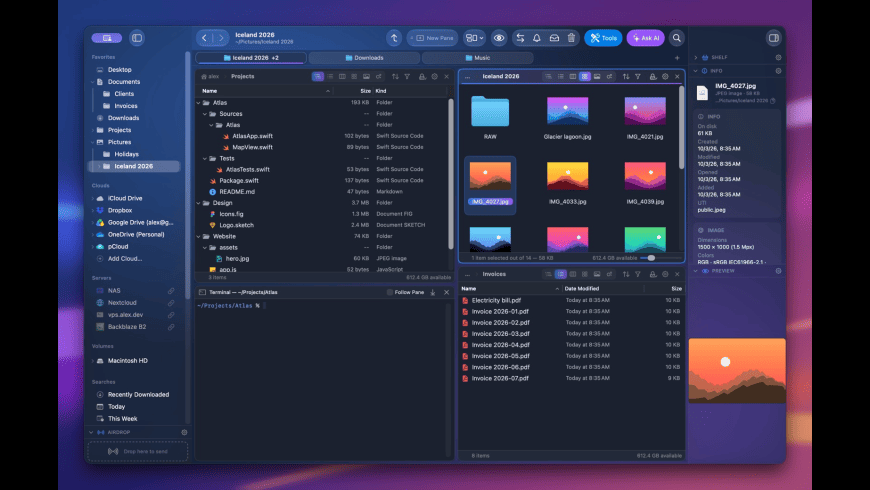Go back with the left arrow button
Image resolution: width=870 pixels, height=490 pixels.
pos(204,38)
